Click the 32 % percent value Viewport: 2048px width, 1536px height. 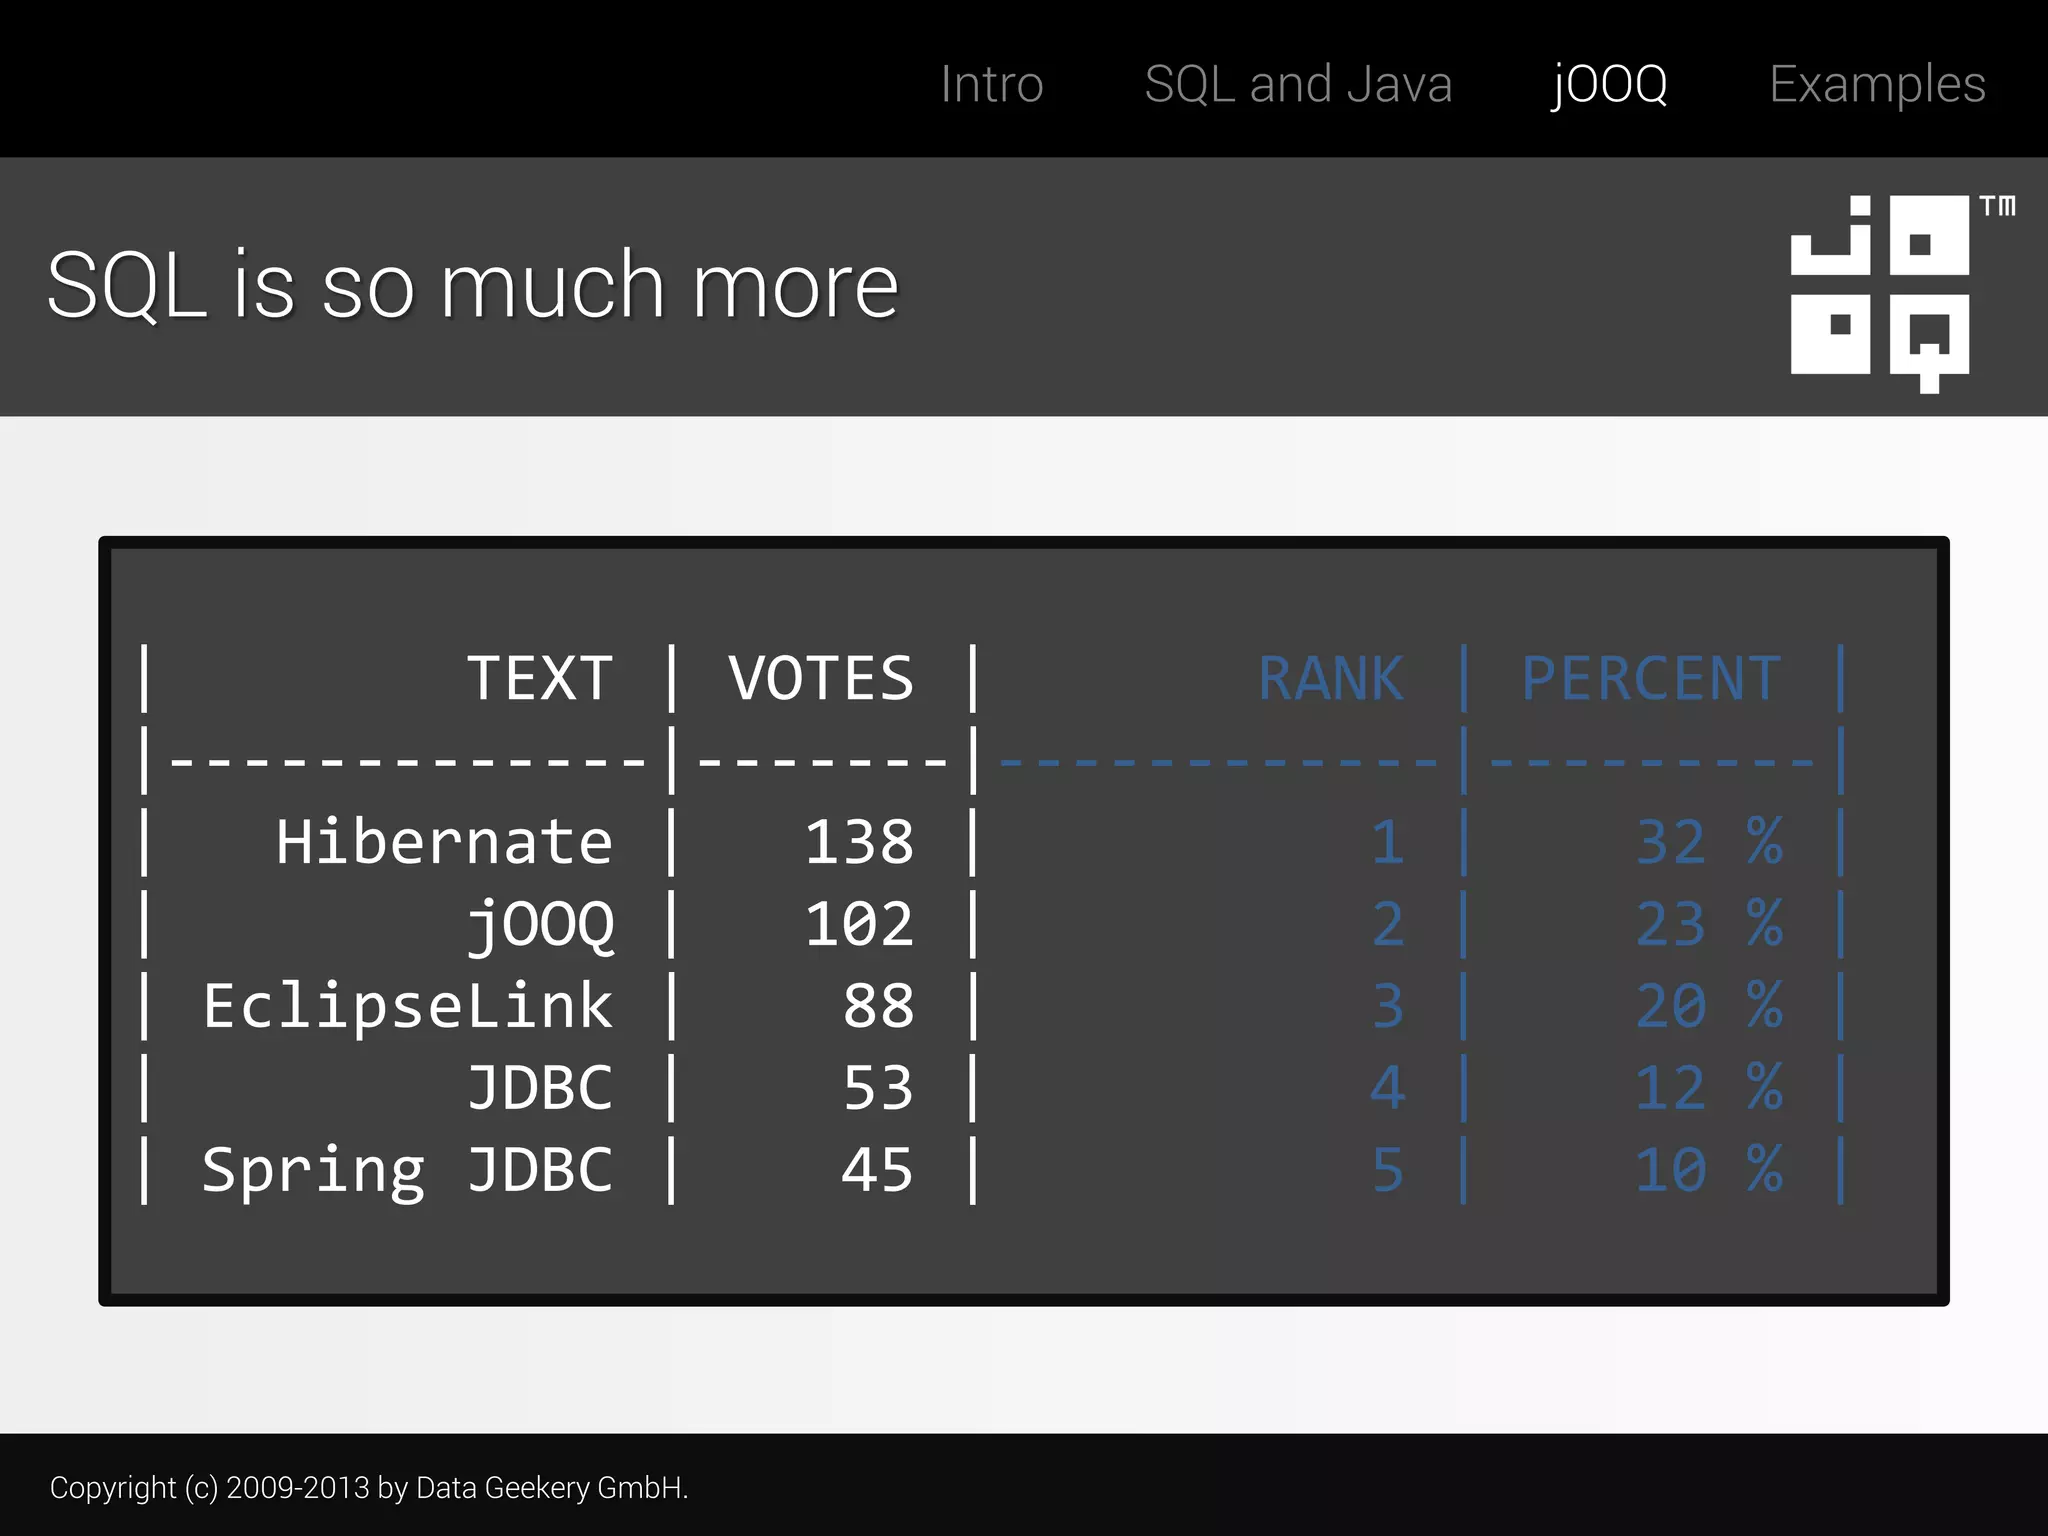(x=1709, y=841)
